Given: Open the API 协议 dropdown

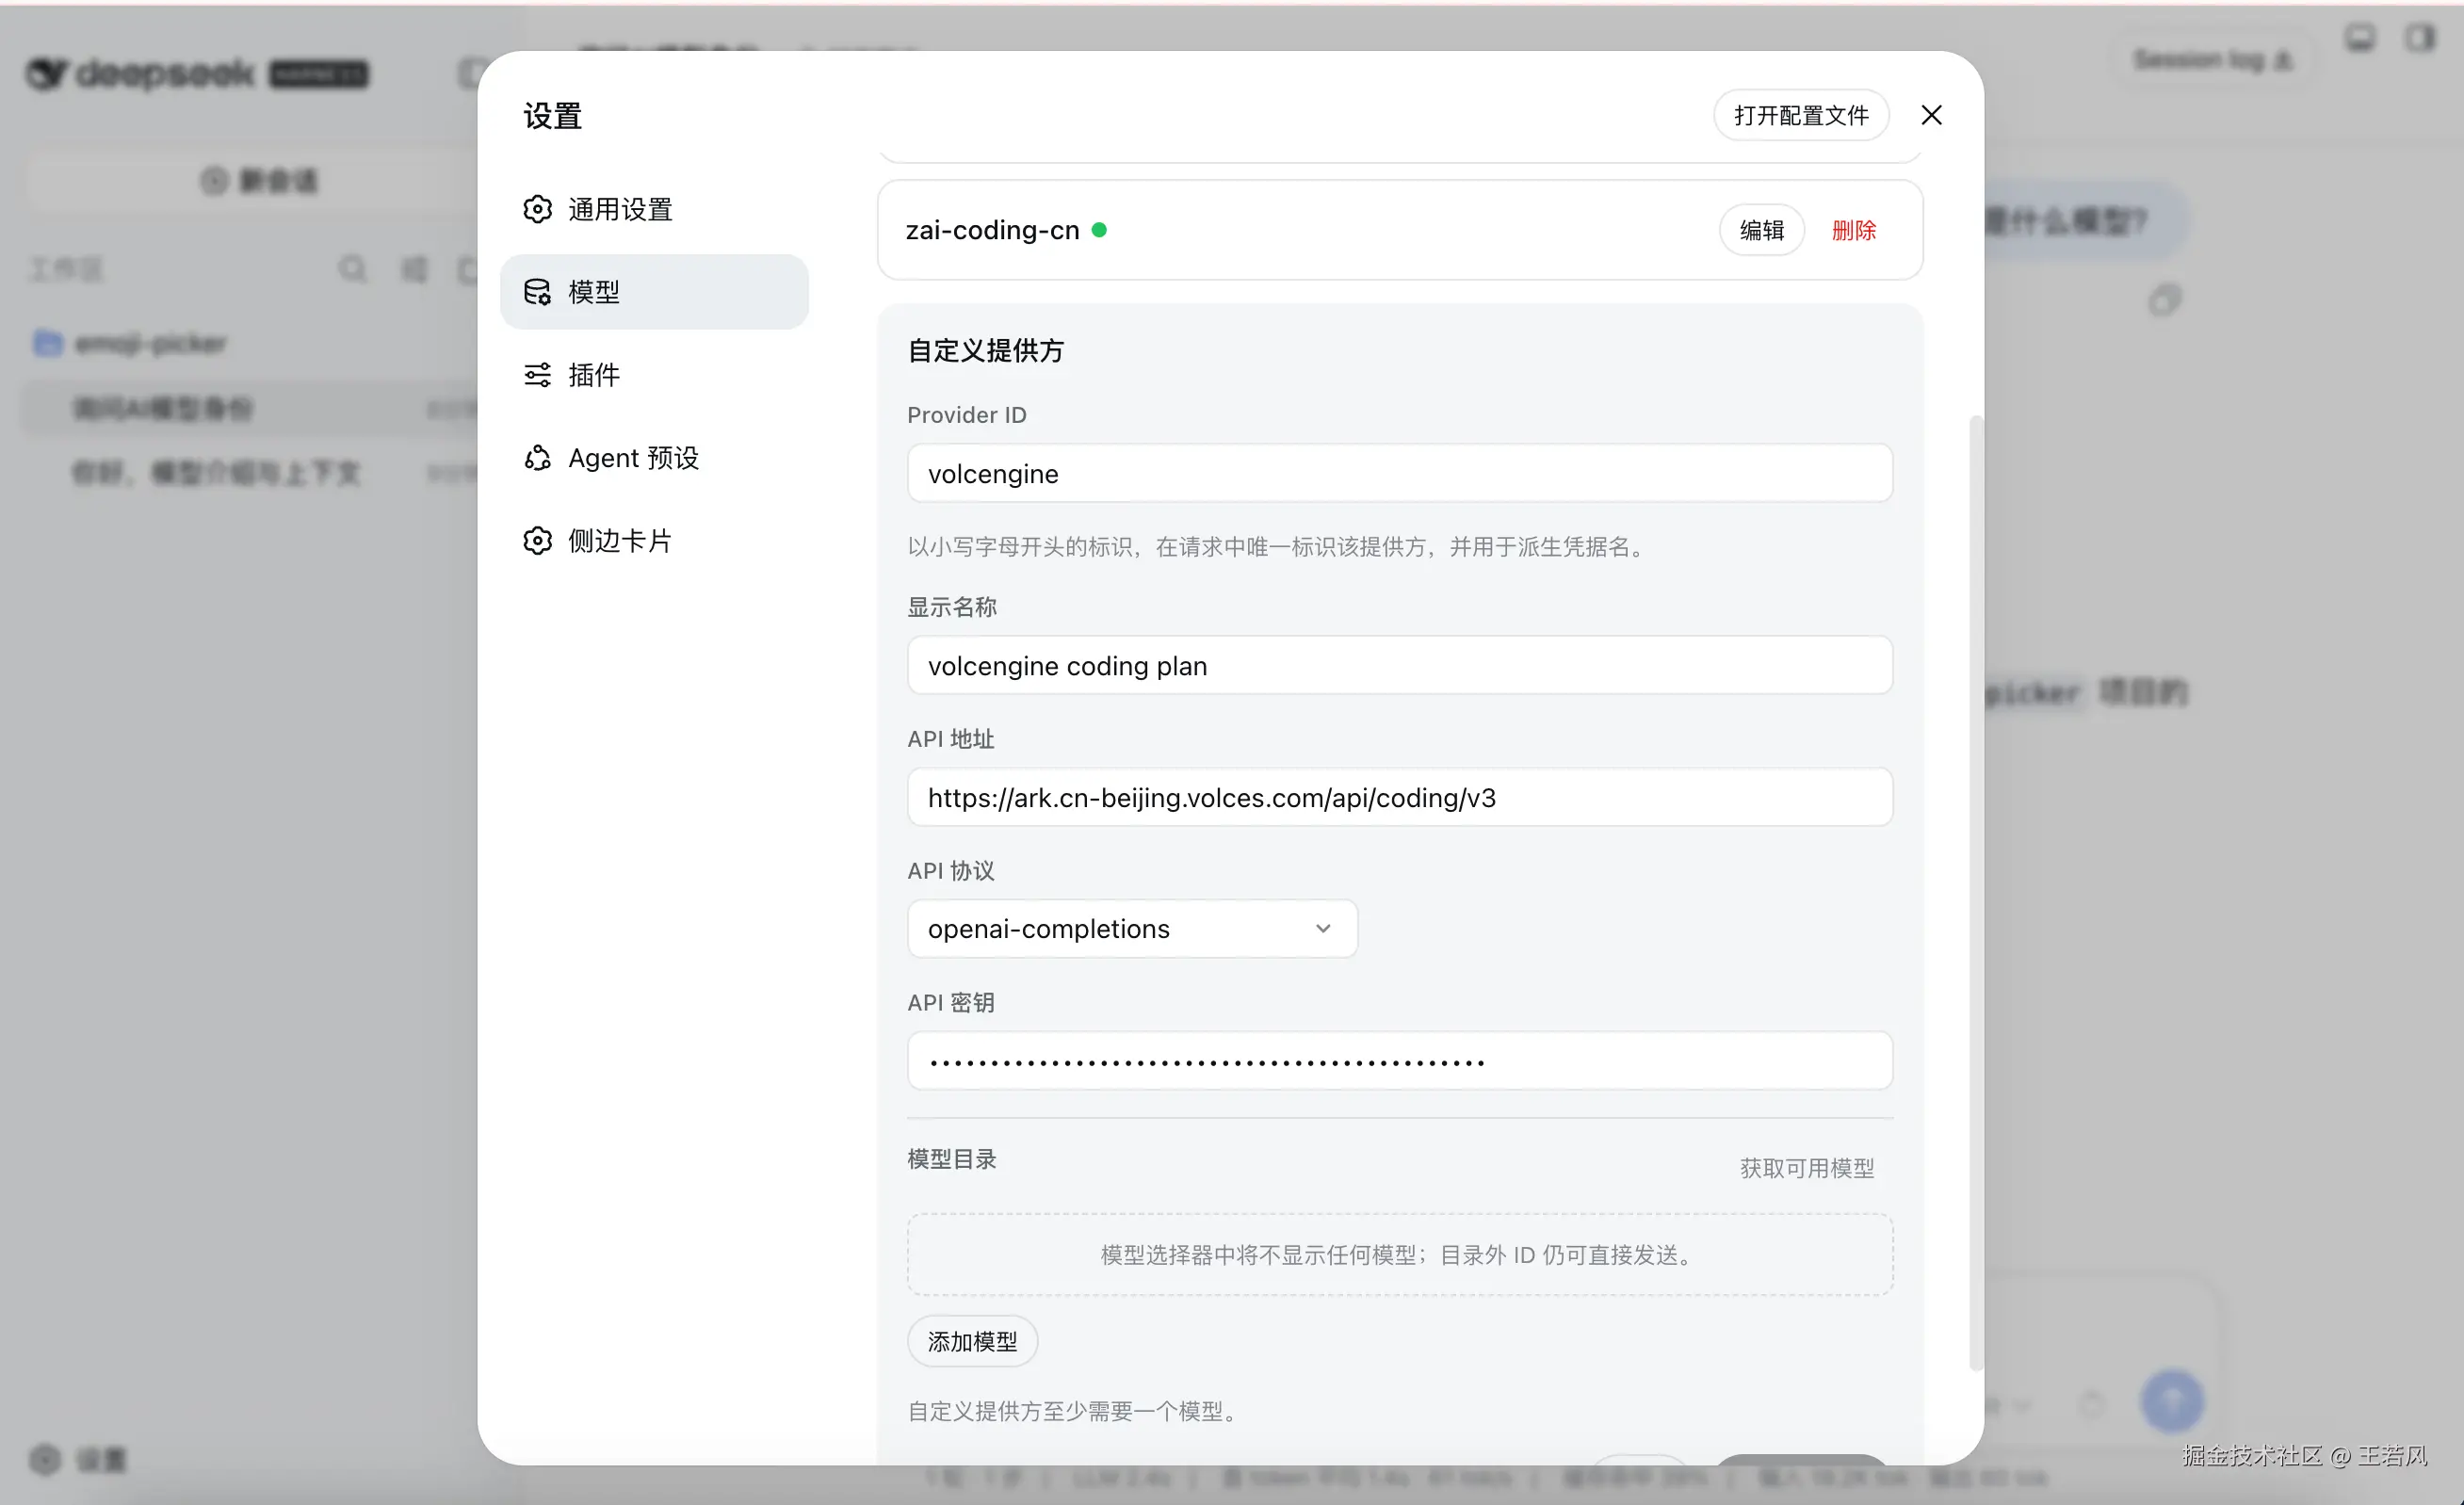Looking at the screenshot, I should click(1132, 928).
